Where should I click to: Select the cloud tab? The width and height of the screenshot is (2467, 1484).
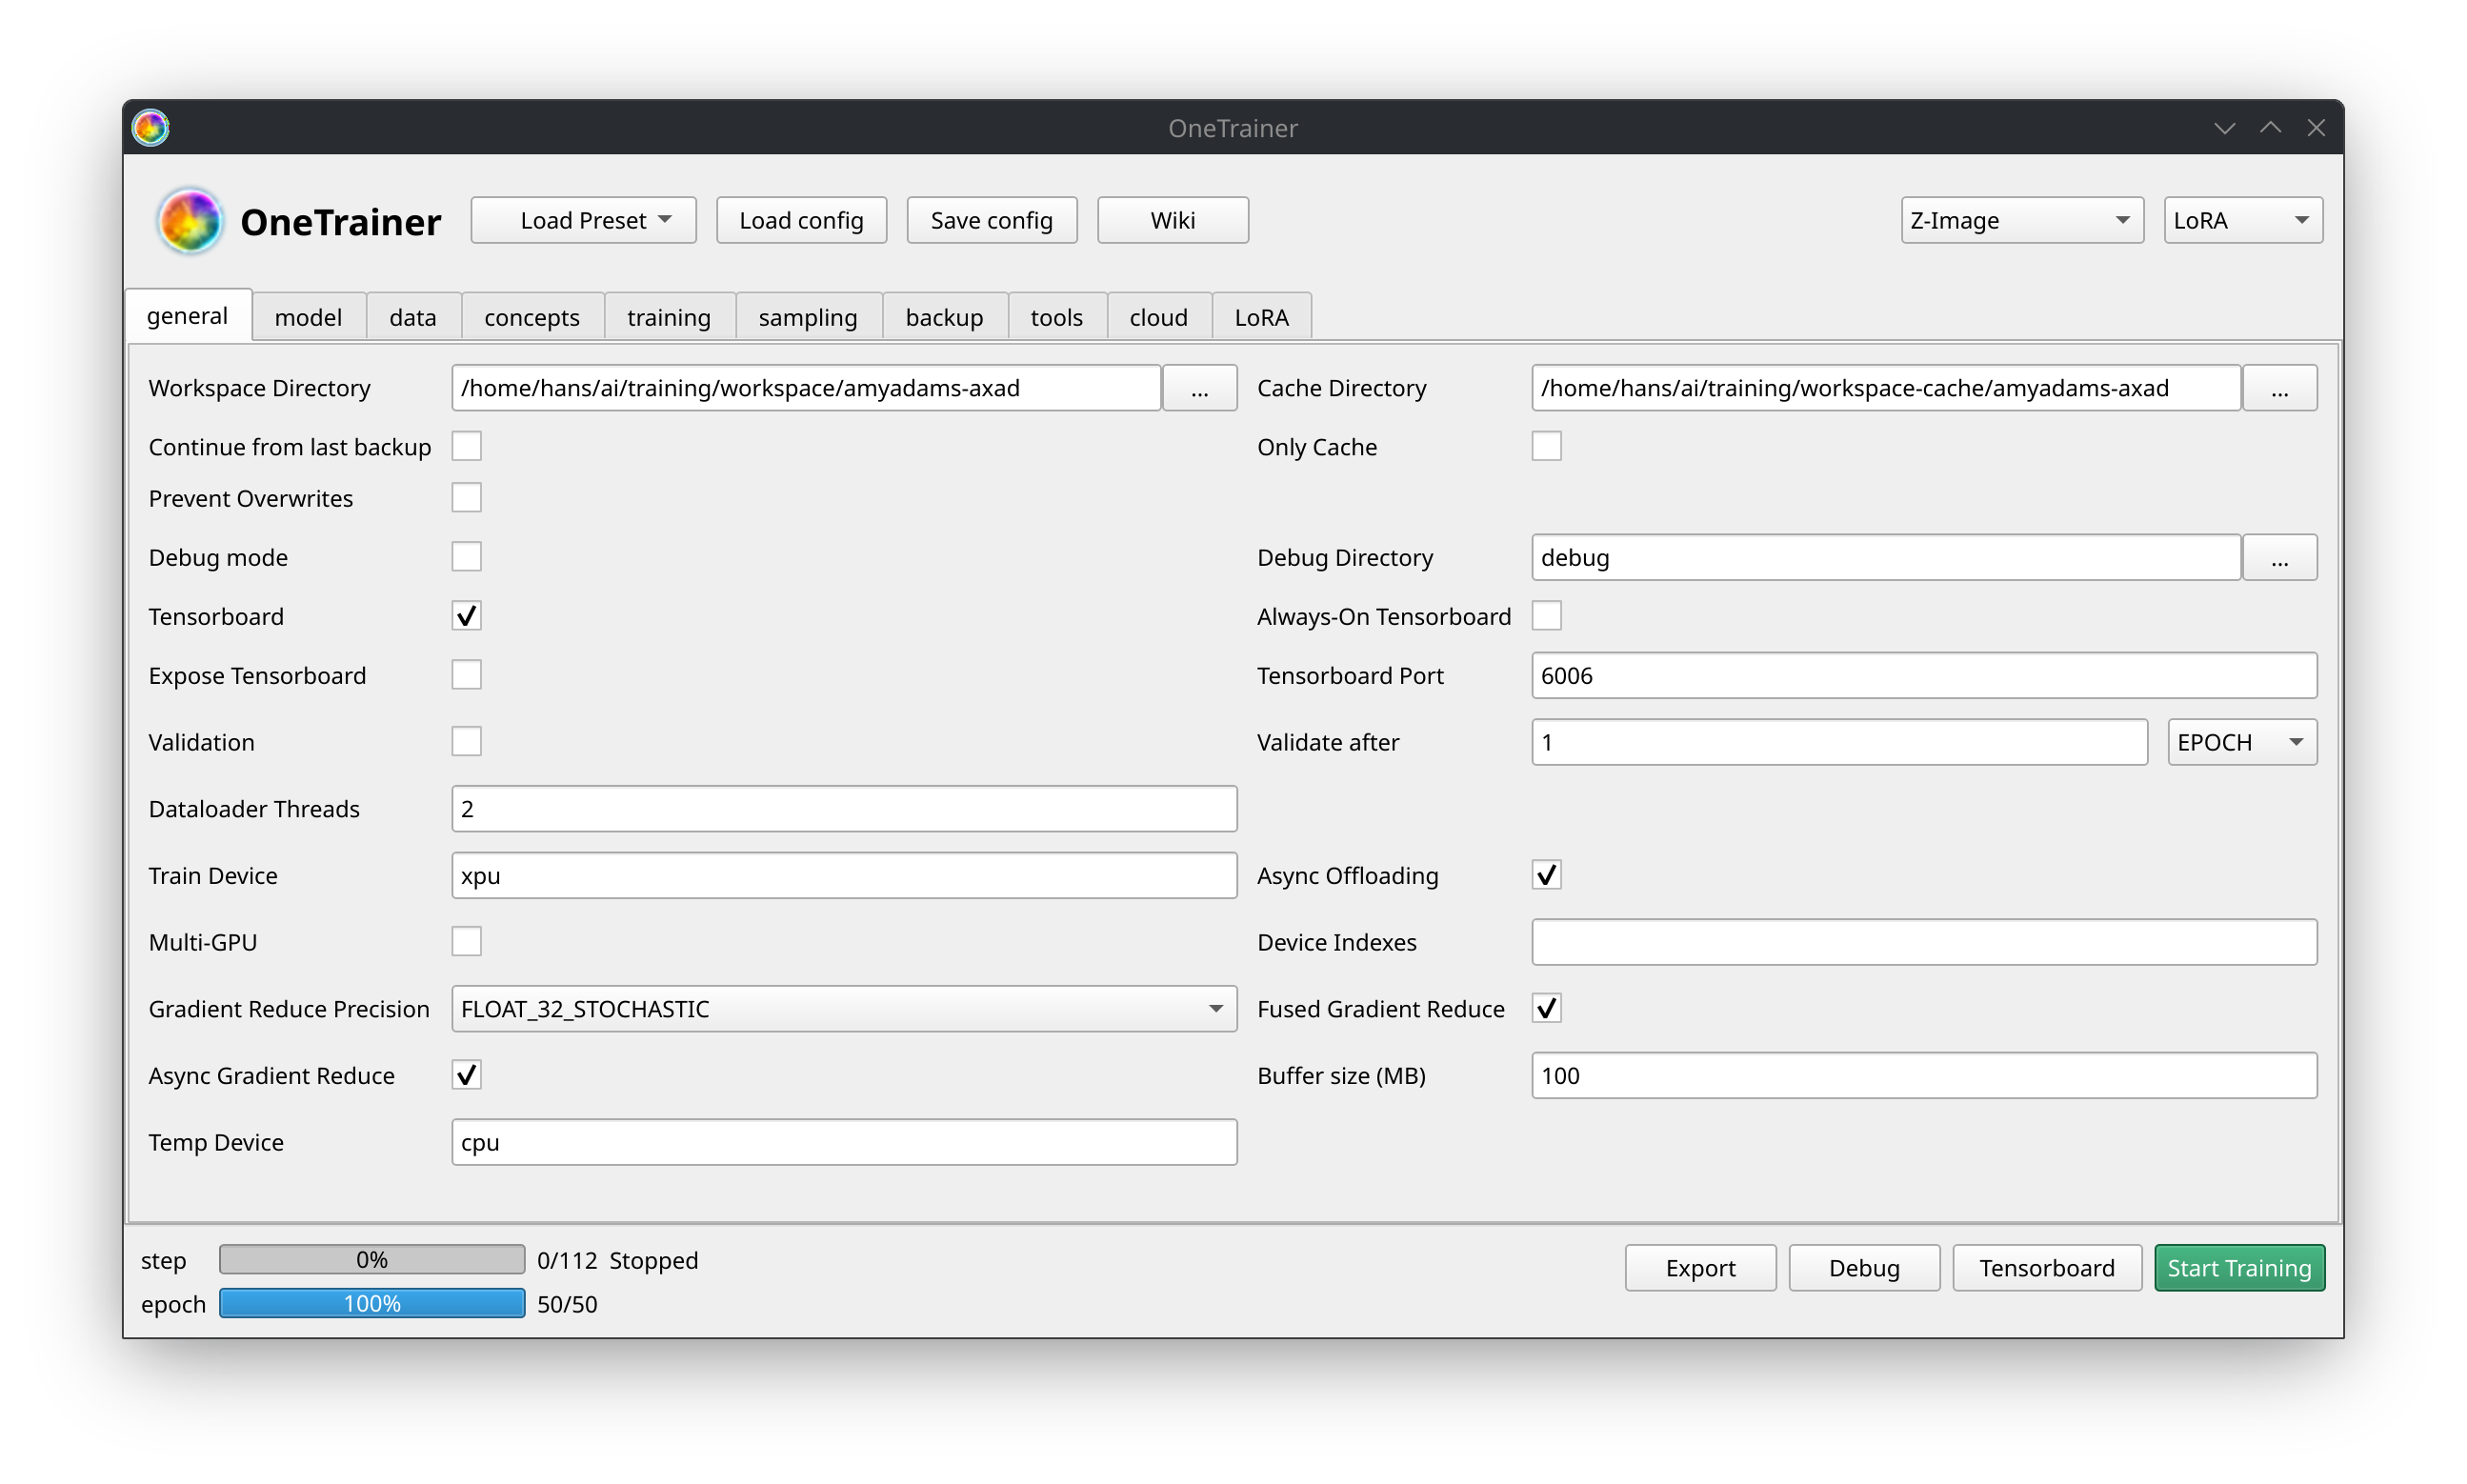pyautogui.click(x=1158, y=317)
